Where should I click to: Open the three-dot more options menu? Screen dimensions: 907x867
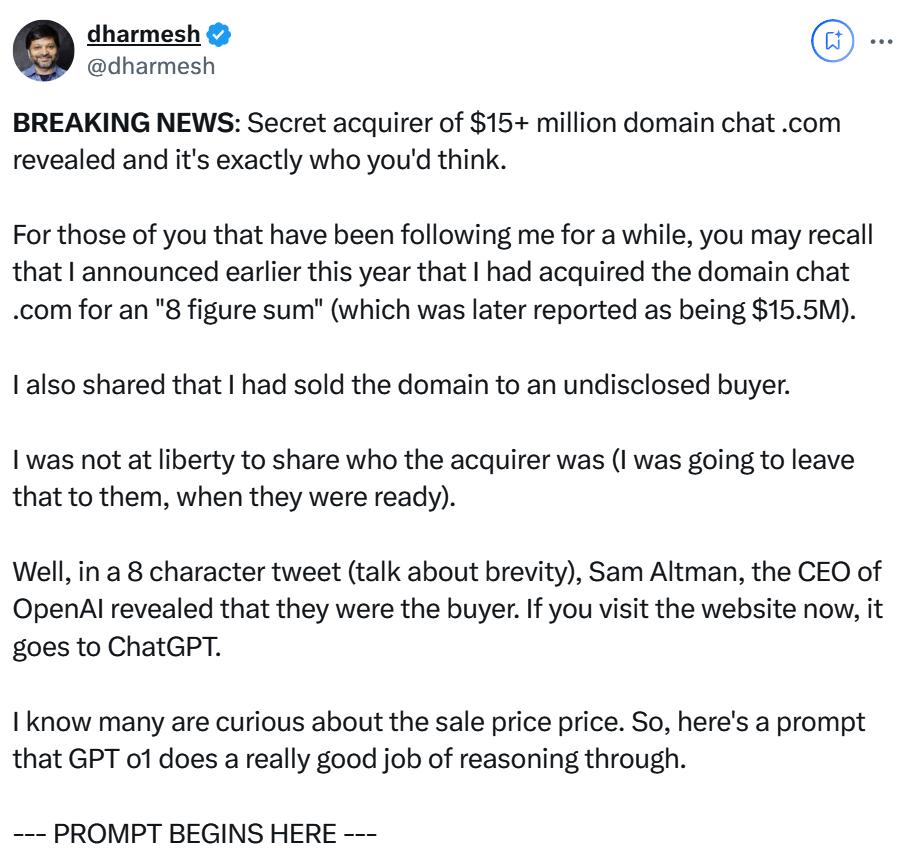tap(882, 41)
